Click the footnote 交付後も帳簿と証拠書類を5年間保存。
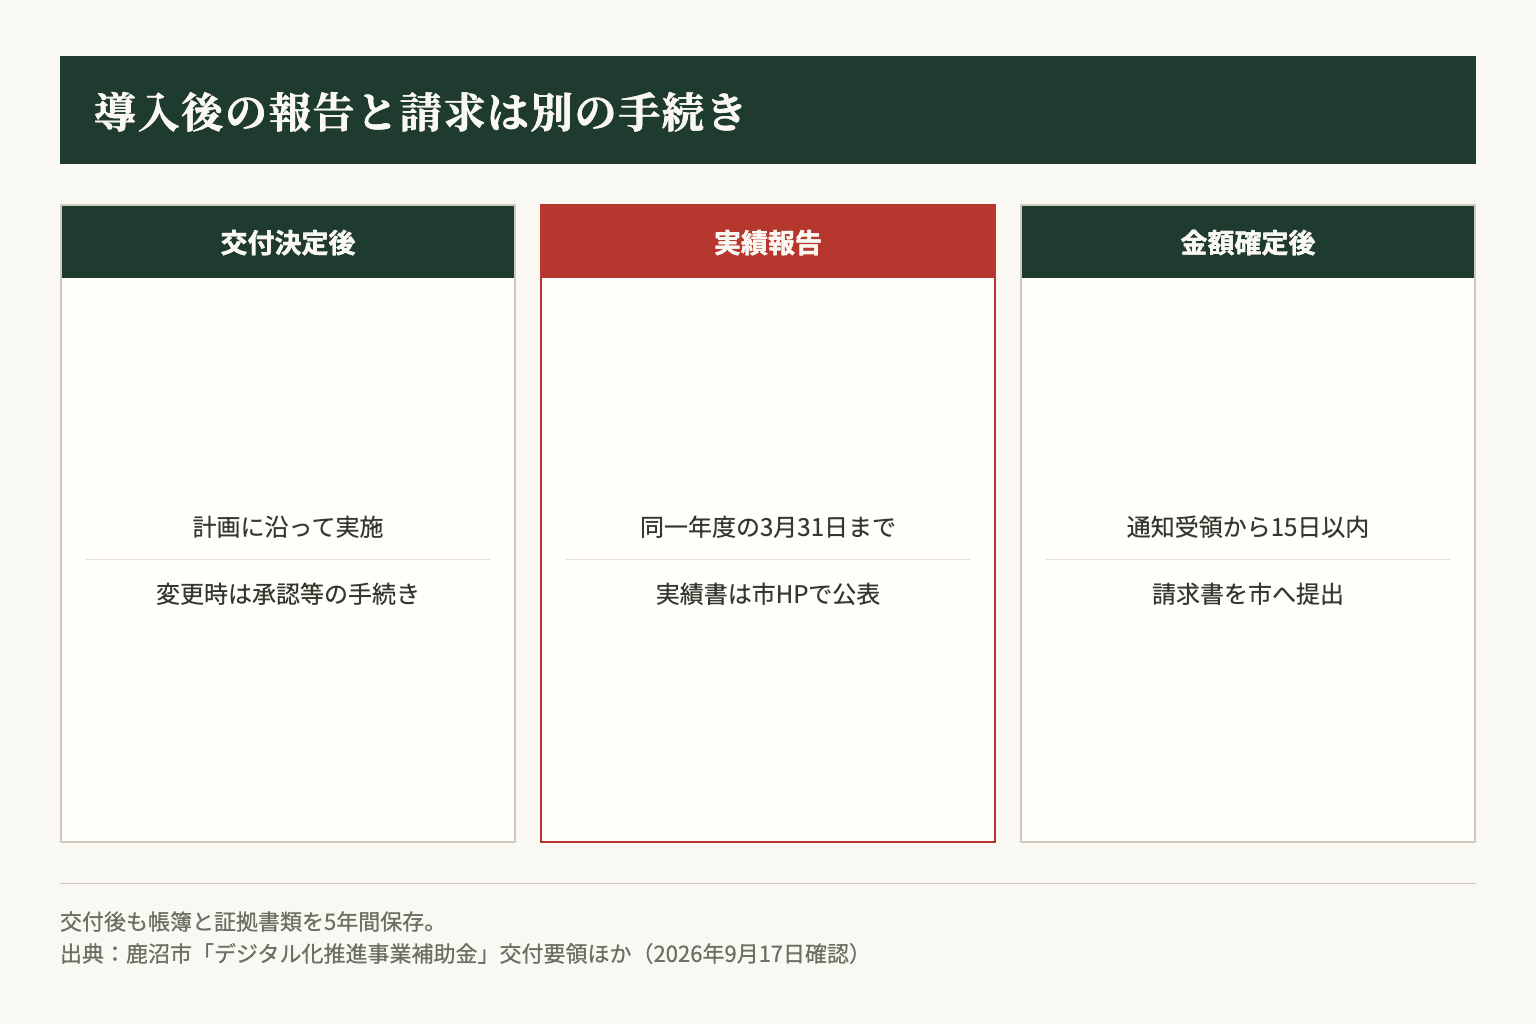The image size is (1536, 1024). [248, 921]
